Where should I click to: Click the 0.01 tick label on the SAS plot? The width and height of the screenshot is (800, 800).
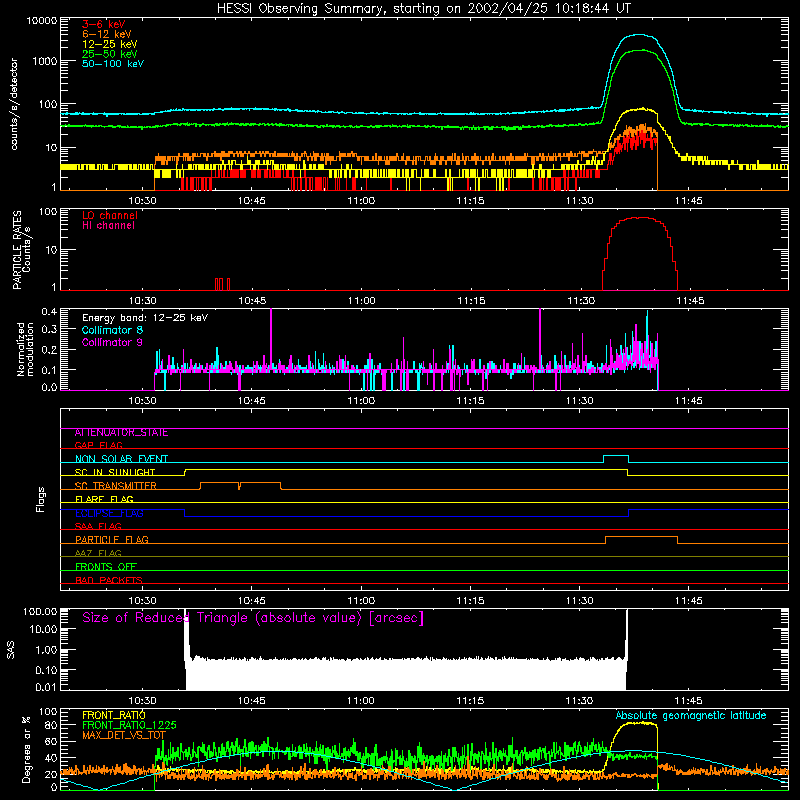click(x=46, y=687)
